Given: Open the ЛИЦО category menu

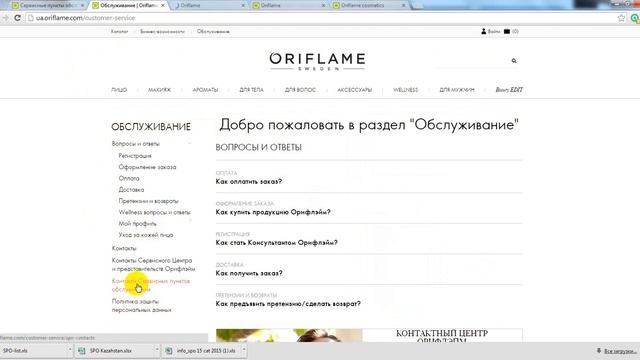Looking at the screenshot, I should pos(119,90).
